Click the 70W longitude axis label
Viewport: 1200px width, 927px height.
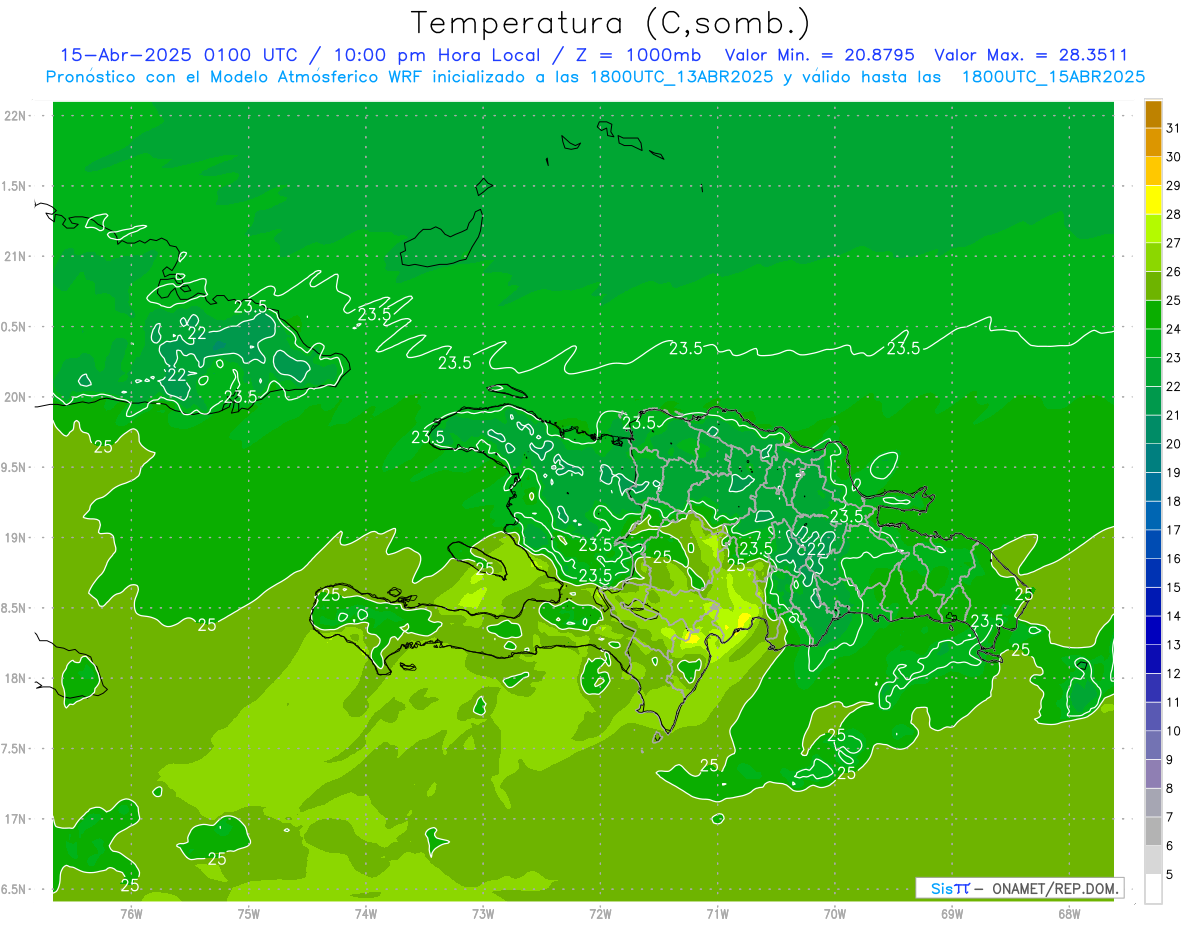835,914
